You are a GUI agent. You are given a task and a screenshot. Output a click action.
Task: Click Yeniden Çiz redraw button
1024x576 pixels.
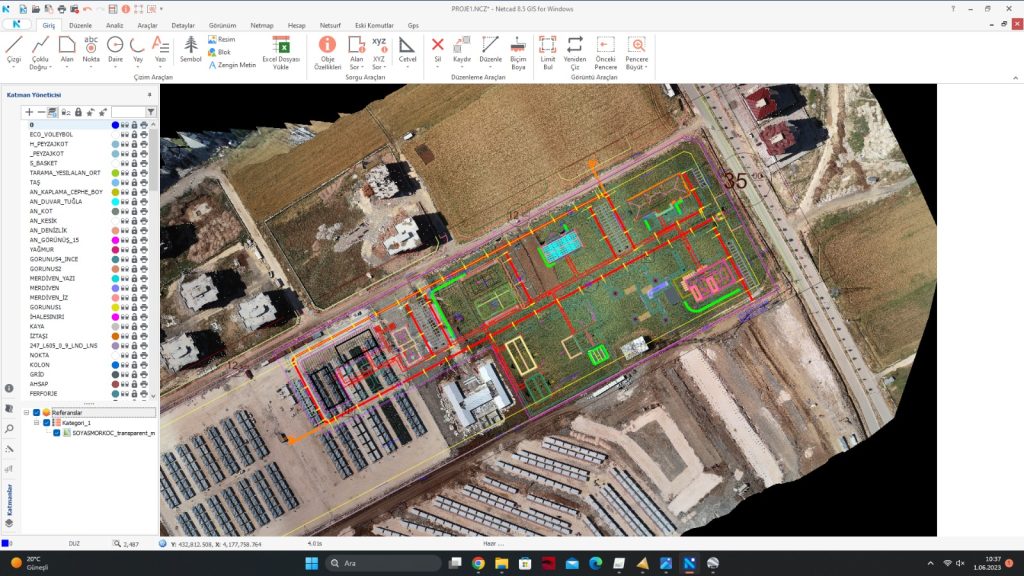(x=575, y=52)
